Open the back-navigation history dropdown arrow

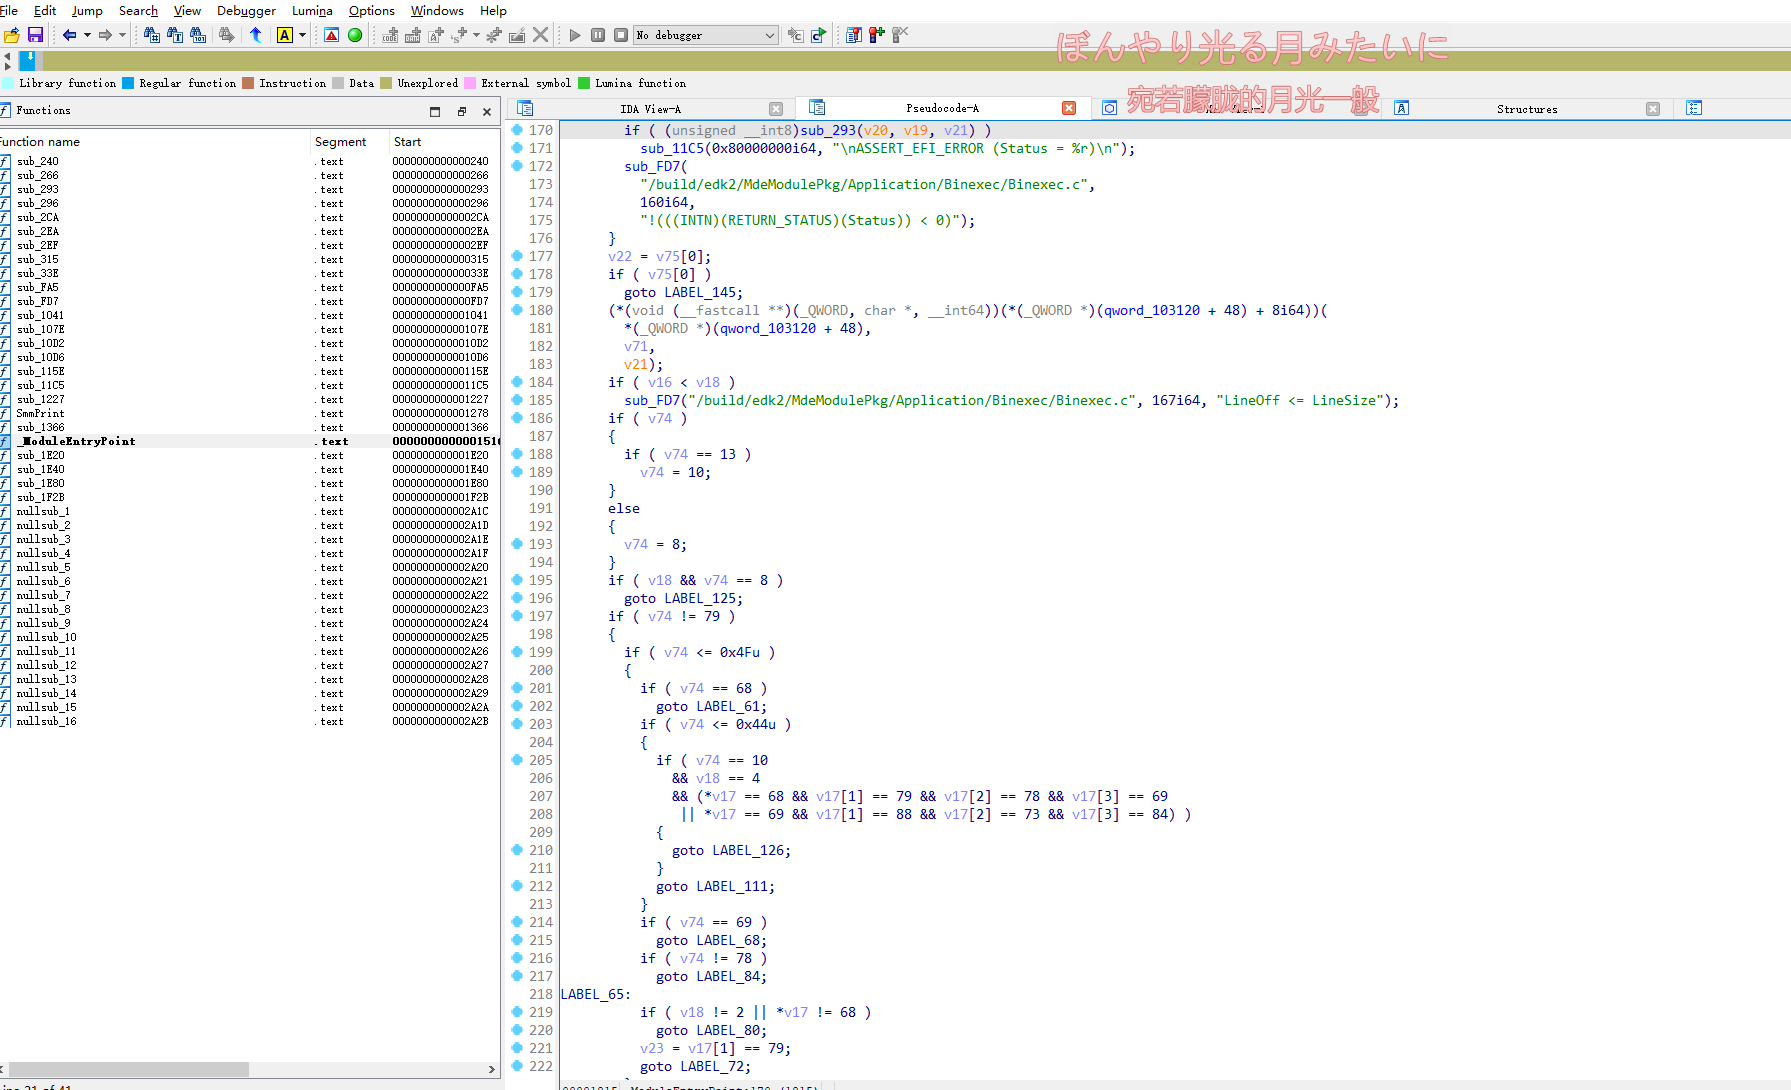click(87, 35)
